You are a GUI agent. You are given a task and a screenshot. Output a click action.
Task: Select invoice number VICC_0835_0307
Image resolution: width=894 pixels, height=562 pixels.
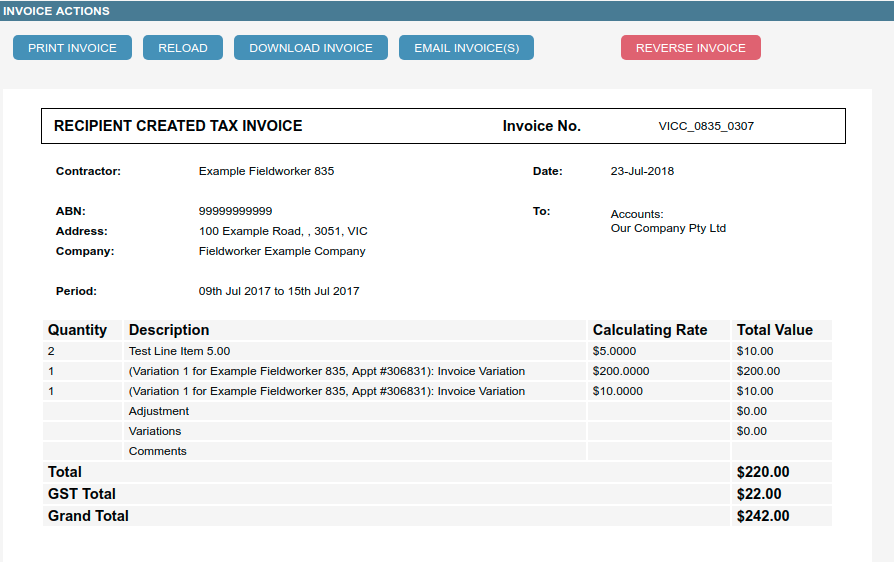click(706, 127)
